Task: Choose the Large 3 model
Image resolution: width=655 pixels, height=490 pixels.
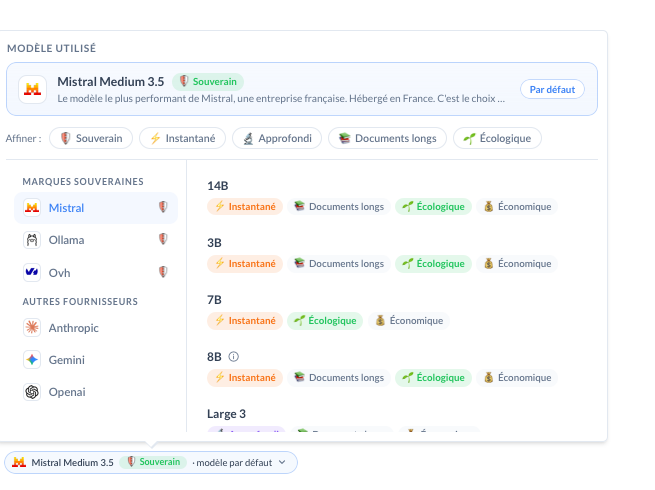Action: pos(226,414)
